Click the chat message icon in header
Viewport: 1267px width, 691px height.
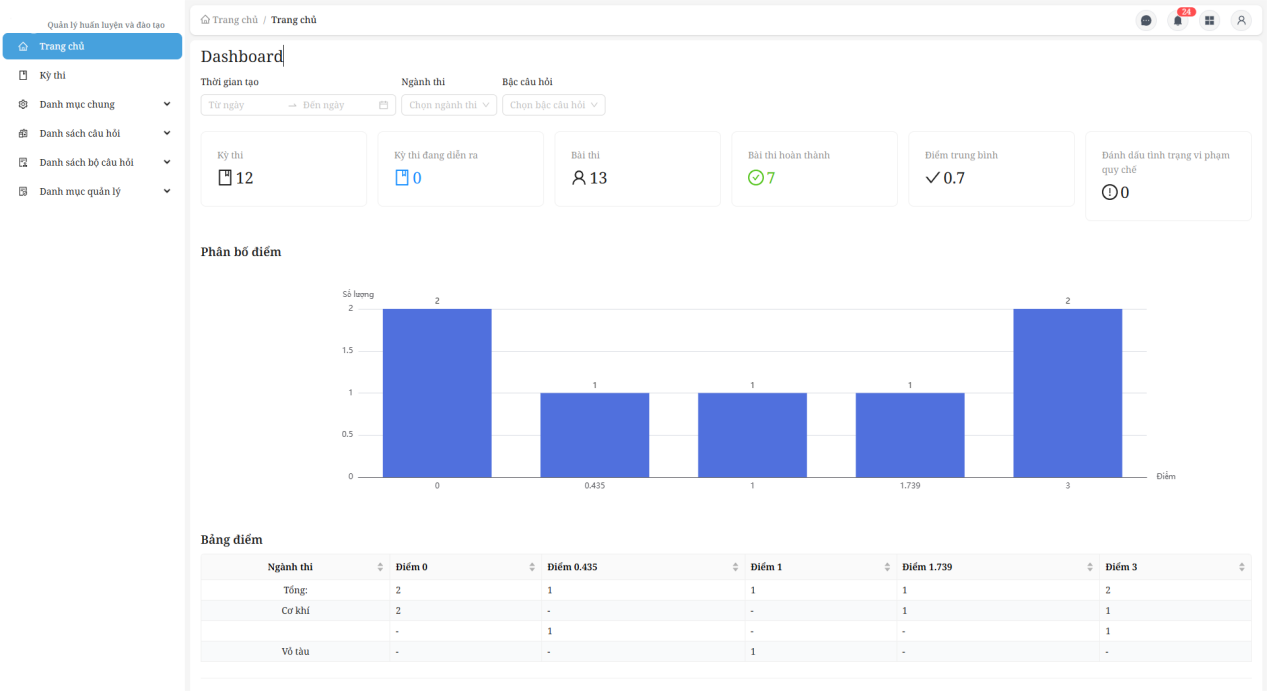coord(1146,20)
